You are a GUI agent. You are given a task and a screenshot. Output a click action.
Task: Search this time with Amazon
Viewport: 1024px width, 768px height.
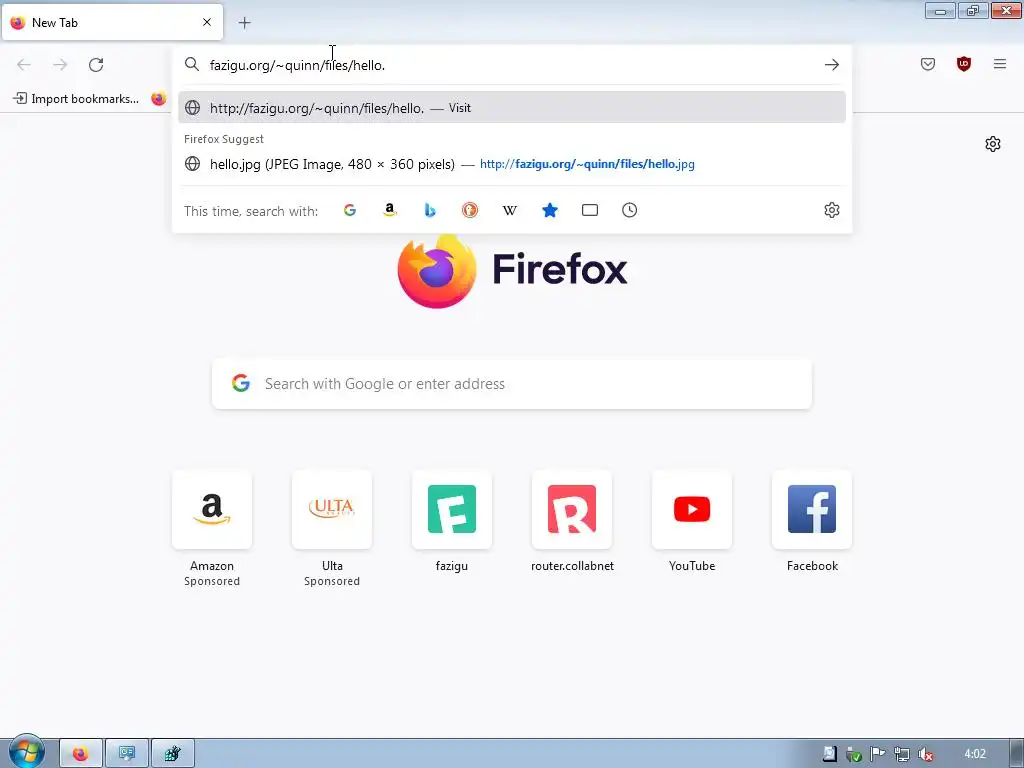tap(390, 210)
